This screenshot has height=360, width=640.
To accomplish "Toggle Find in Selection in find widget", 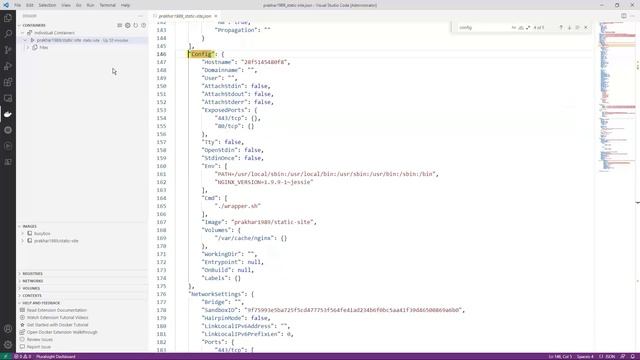I will (x=577, y=27).
